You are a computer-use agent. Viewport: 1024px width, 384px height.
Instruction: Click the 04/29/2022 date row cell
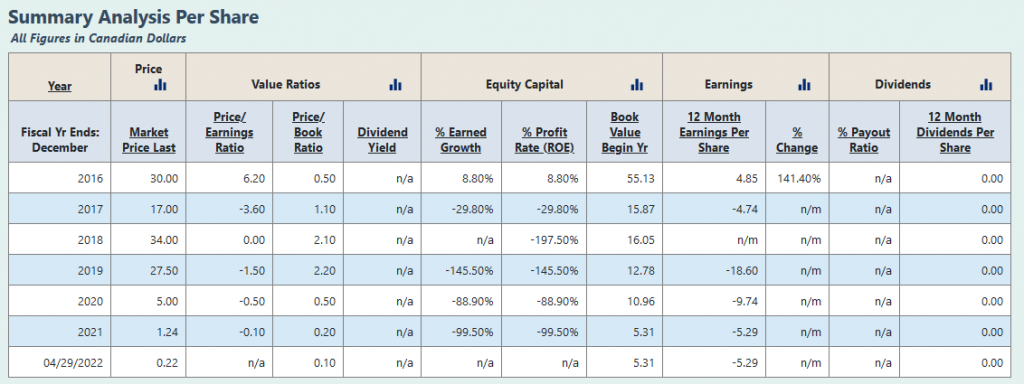59,363
